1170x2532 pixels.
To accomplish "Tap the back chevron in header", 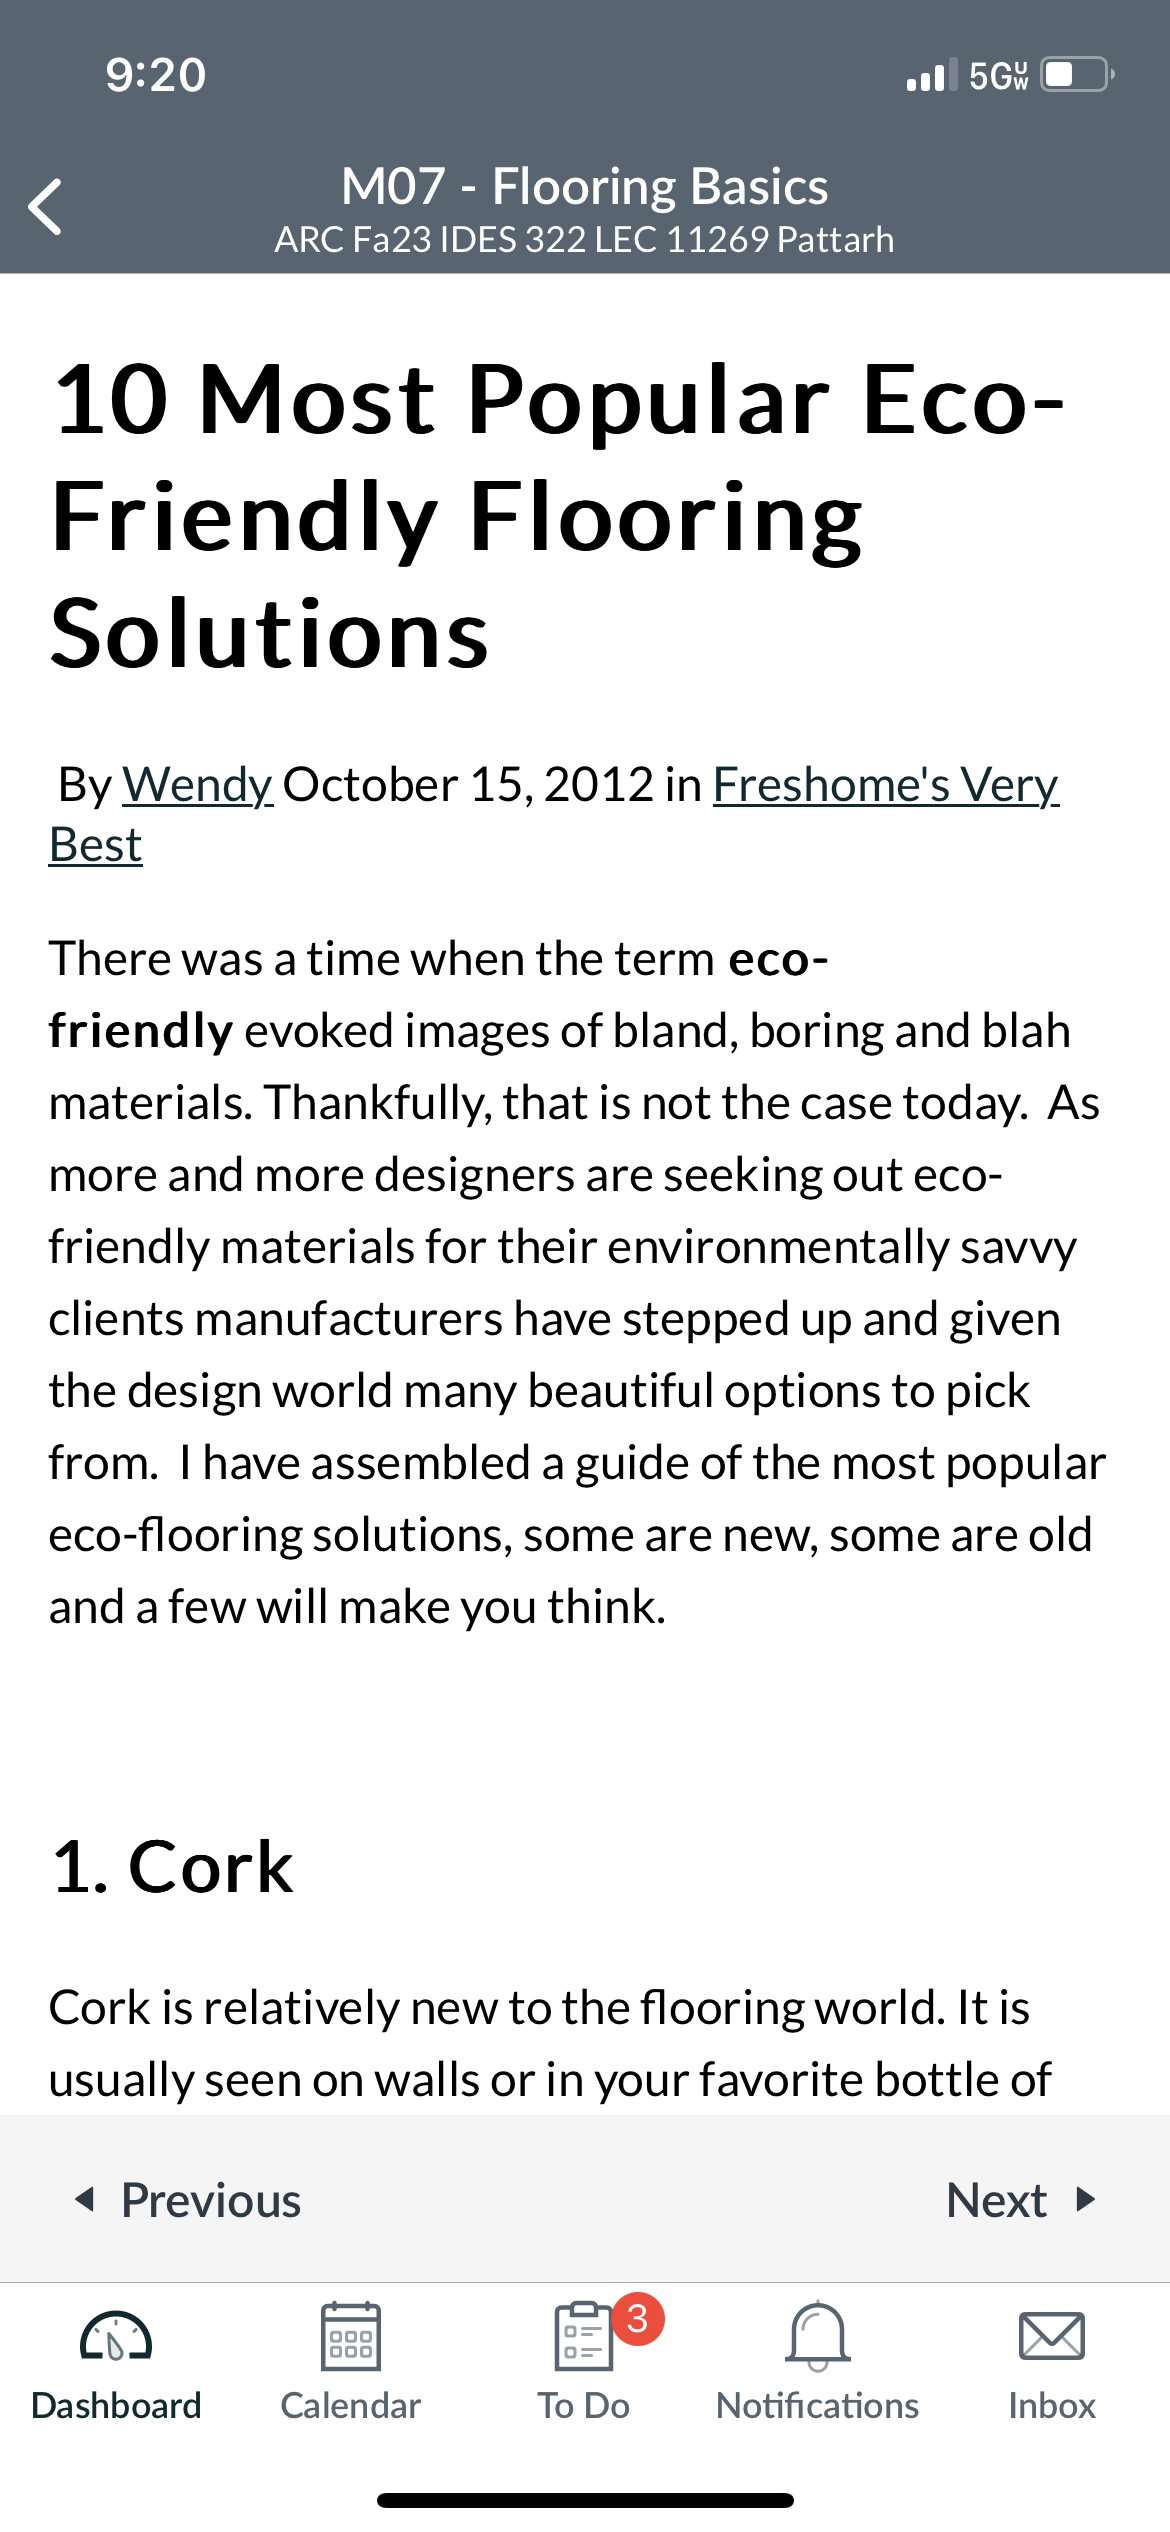I will click(45, 207).
